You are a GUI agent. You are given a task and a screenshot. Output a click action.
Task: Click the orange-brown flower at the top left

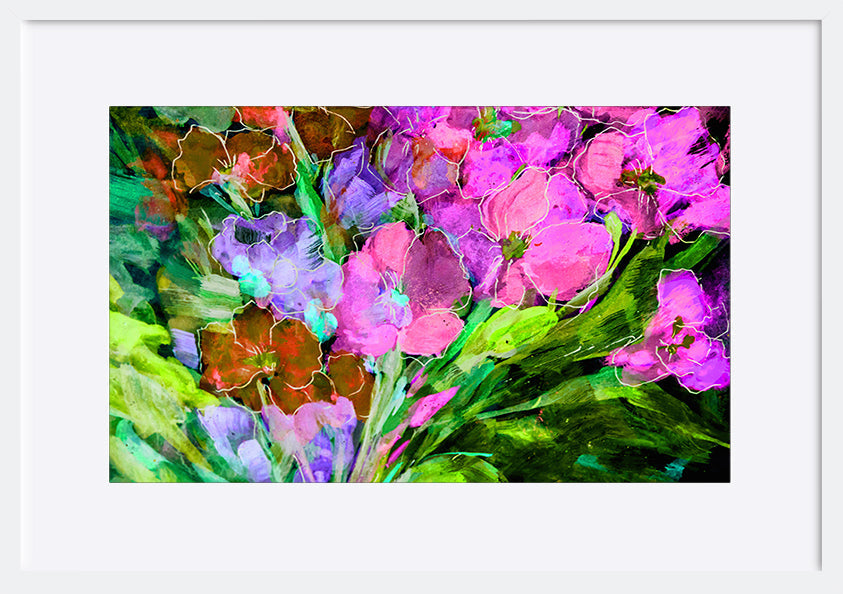(x=235, y=160)
